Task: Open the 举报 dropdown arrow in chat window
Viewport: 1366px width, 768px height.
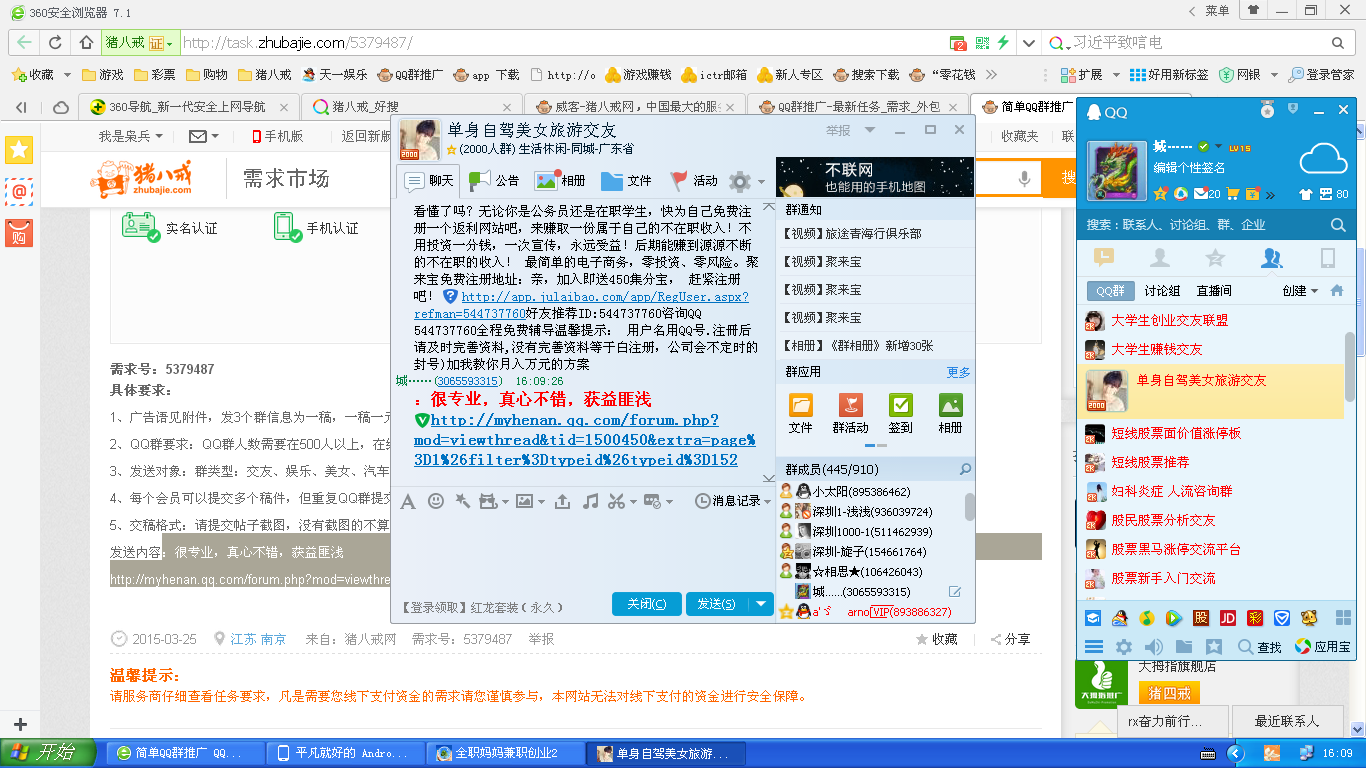Action: 870,130
